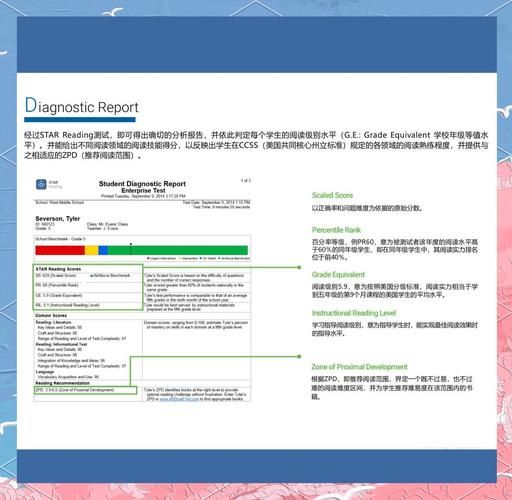
Task: Click the 'Test Date' line in report
Action: tap(216, 202)
